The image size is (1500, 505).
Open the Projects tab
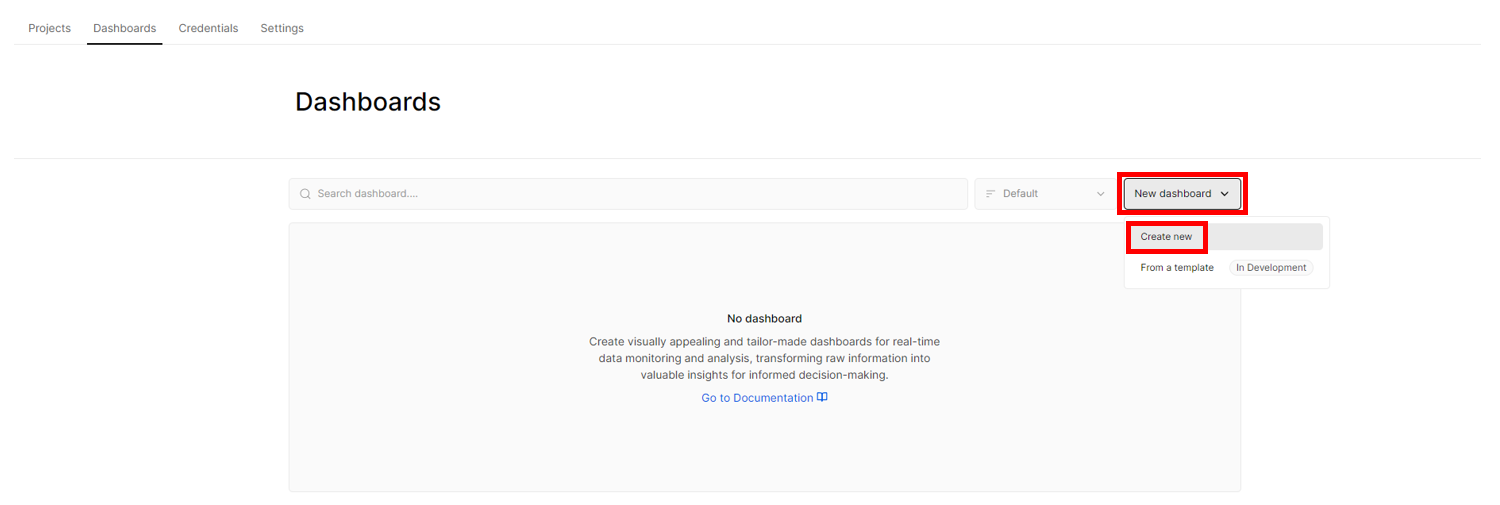[49, 28]
